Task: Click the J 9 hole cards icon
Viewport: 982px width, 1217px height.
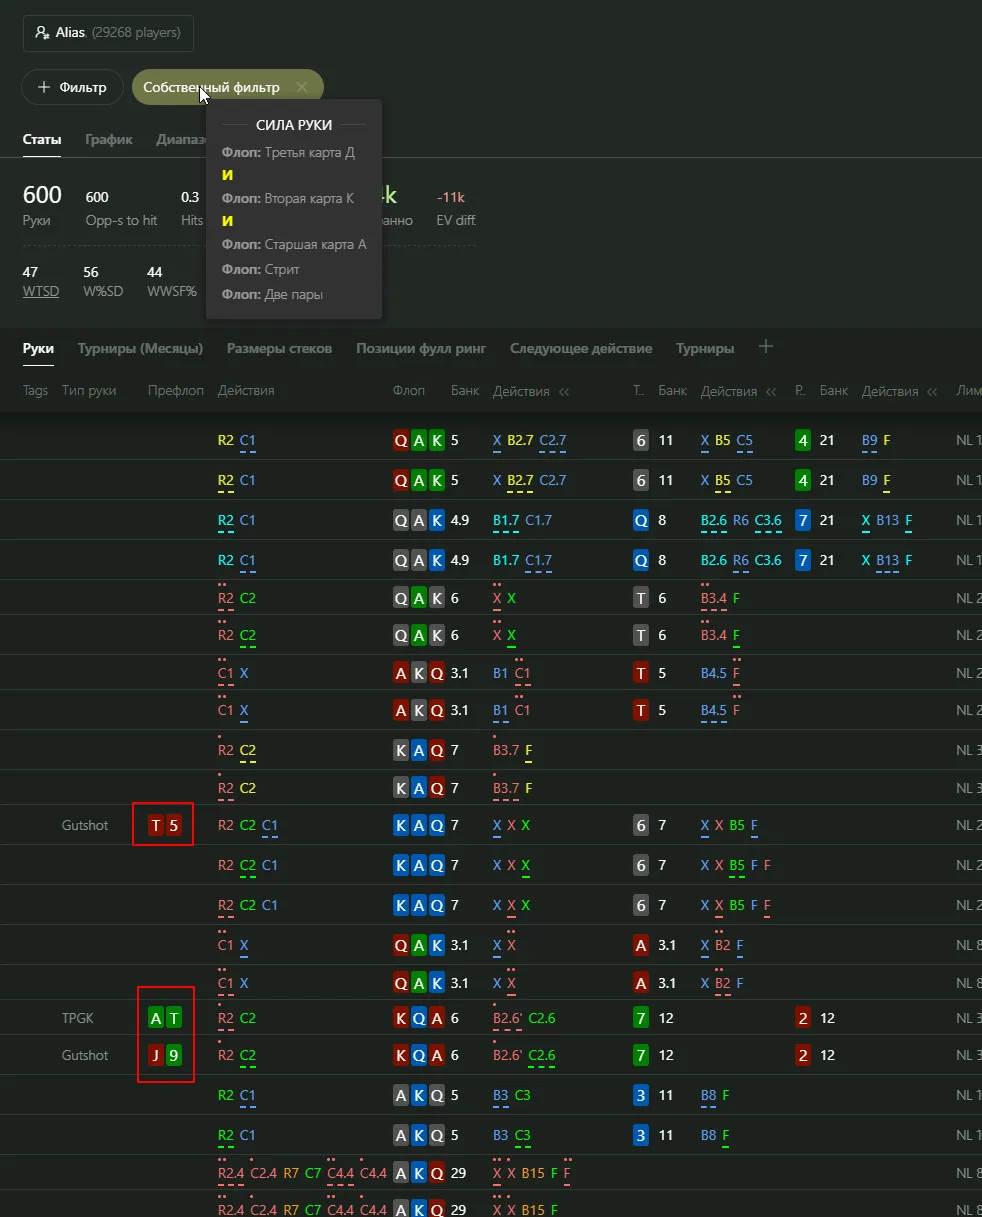Action: tap(165, 1056)
